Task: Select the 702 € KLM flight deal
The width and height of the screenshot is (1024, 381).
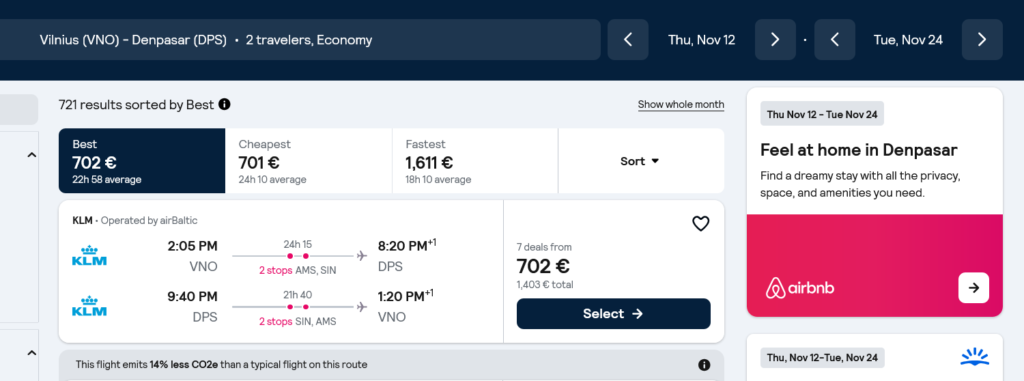Action: [x=613, y=314]
